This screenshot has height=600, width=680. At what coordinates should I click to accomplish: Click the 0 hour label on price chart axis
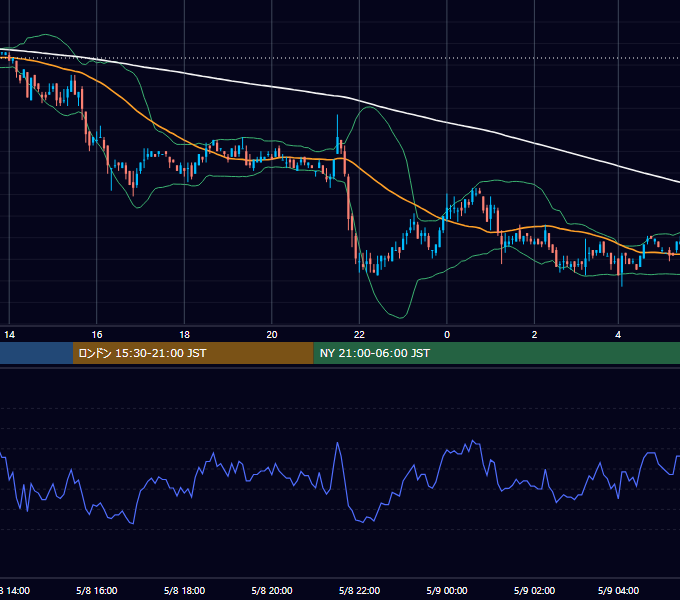tap(447, 335)
